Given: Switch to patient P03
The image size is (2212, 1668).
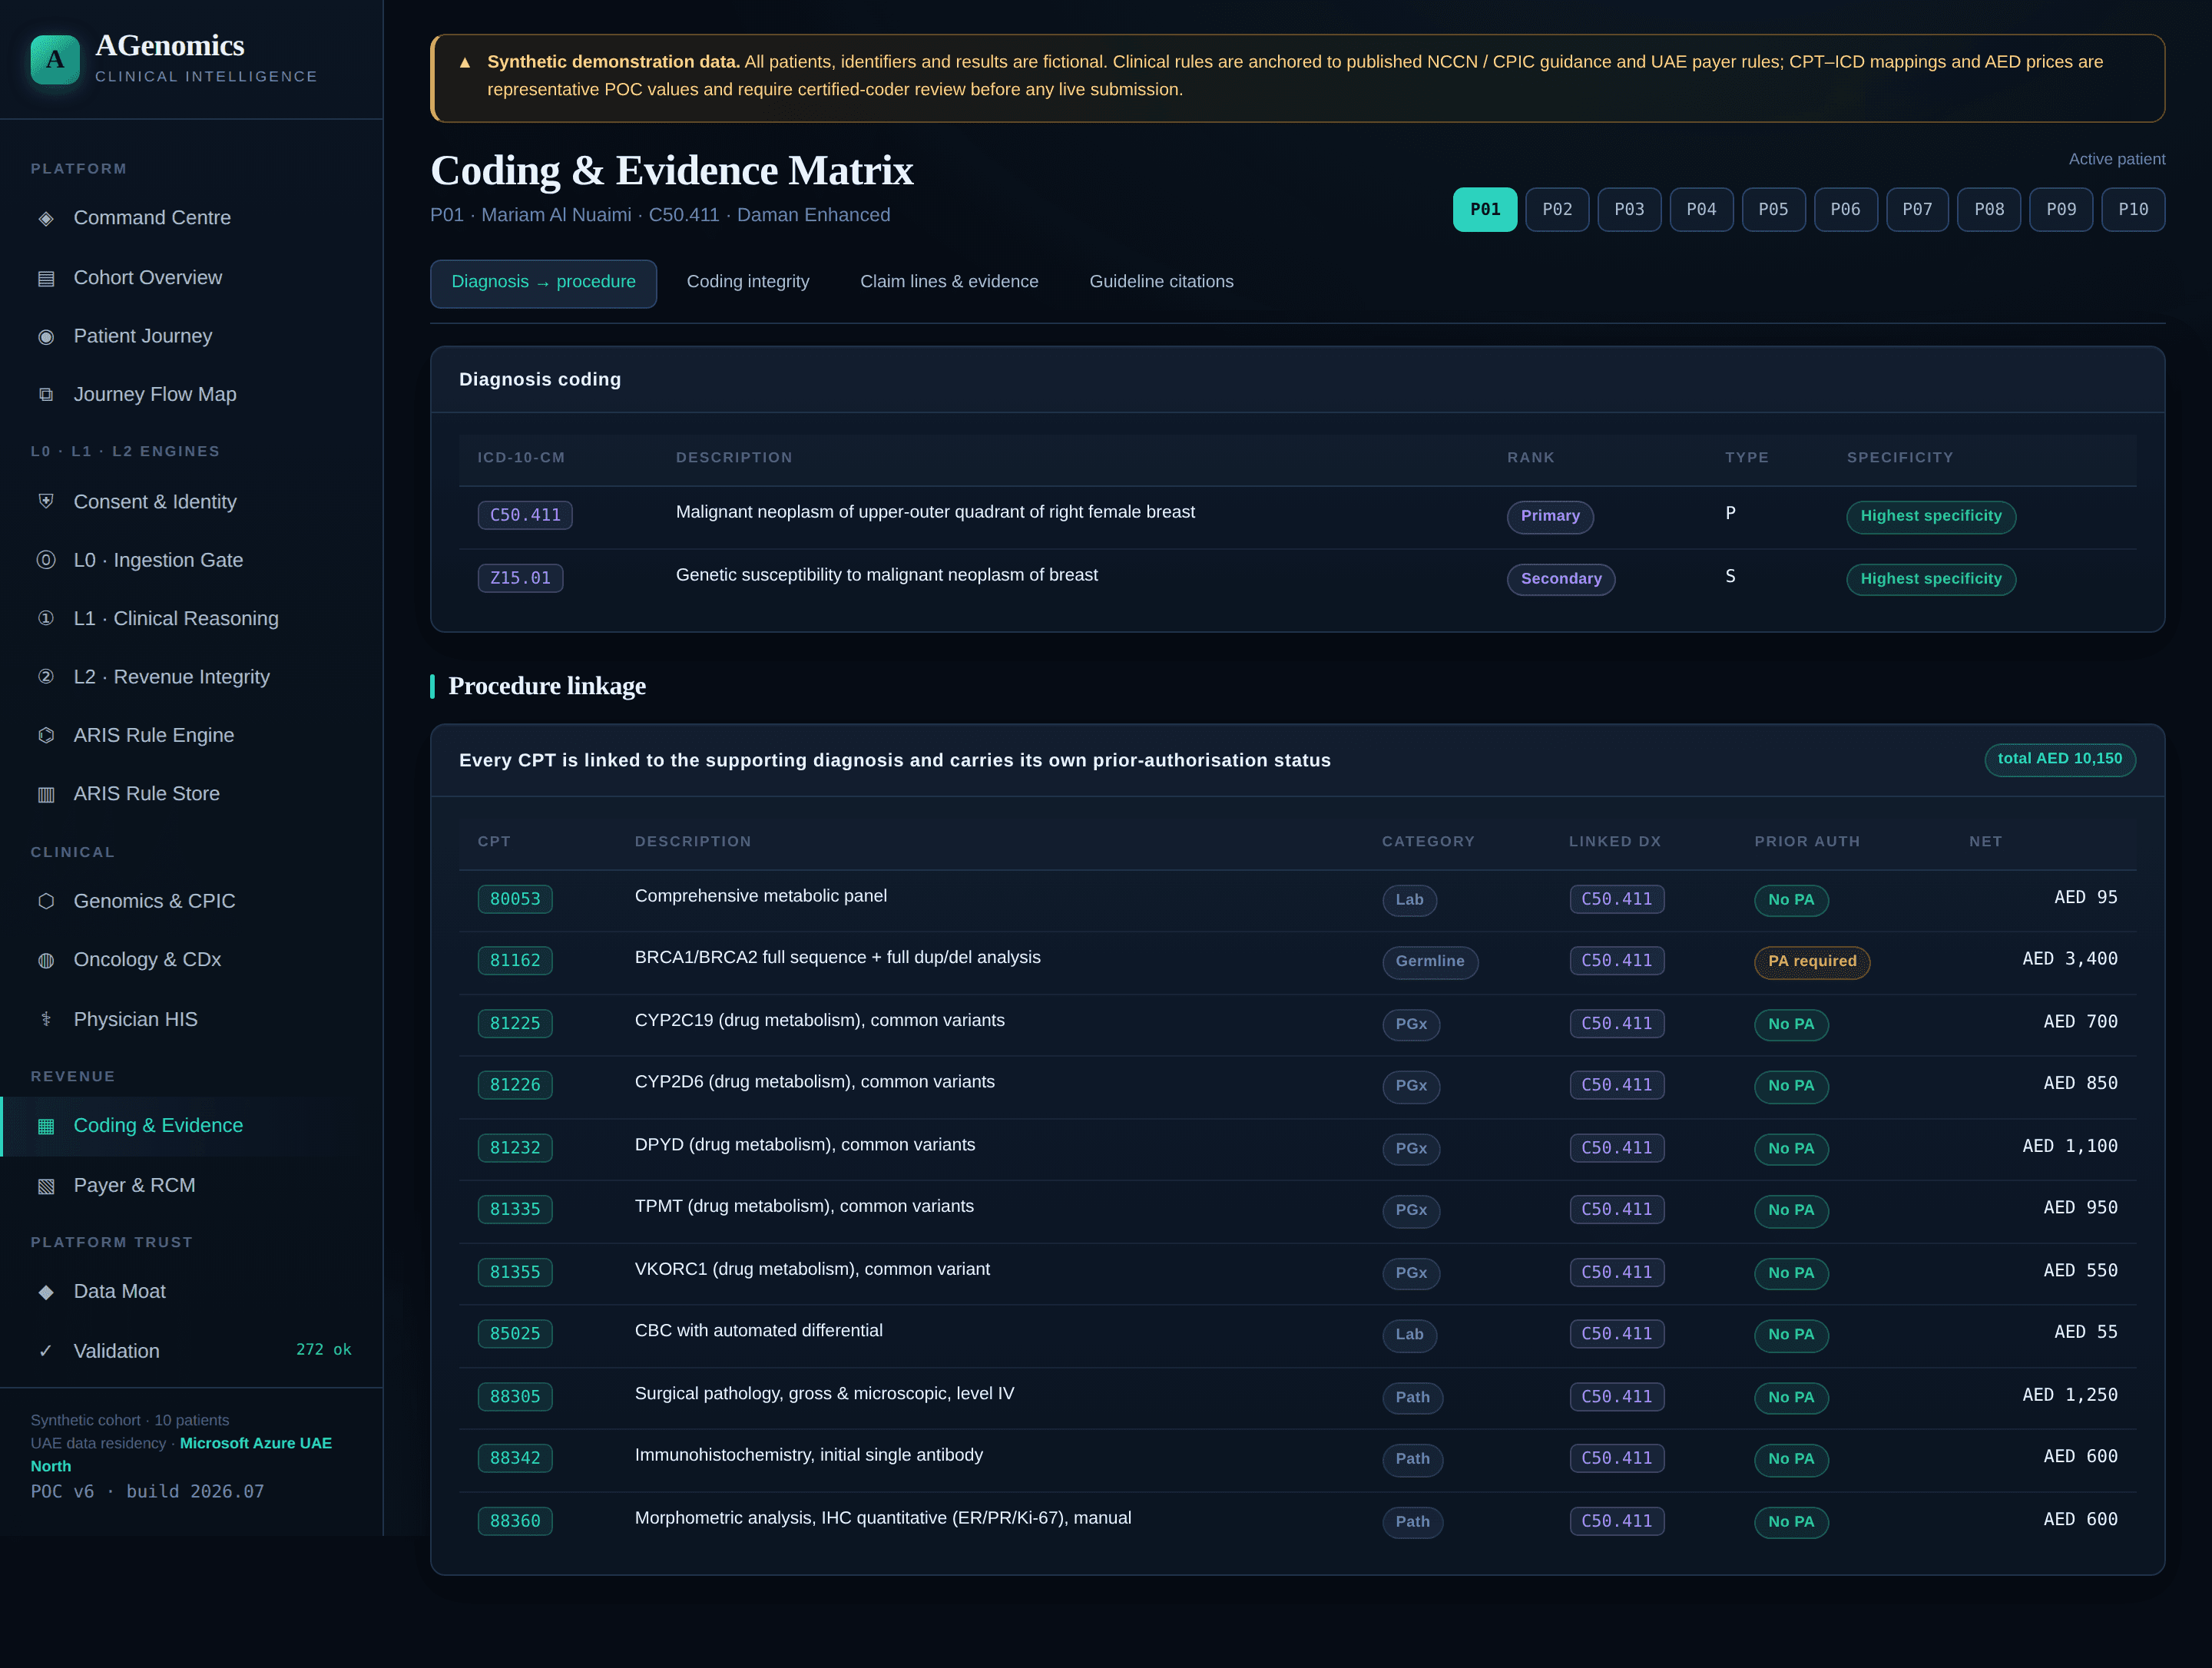Looking at the screenshot, I should (1629, 210).
